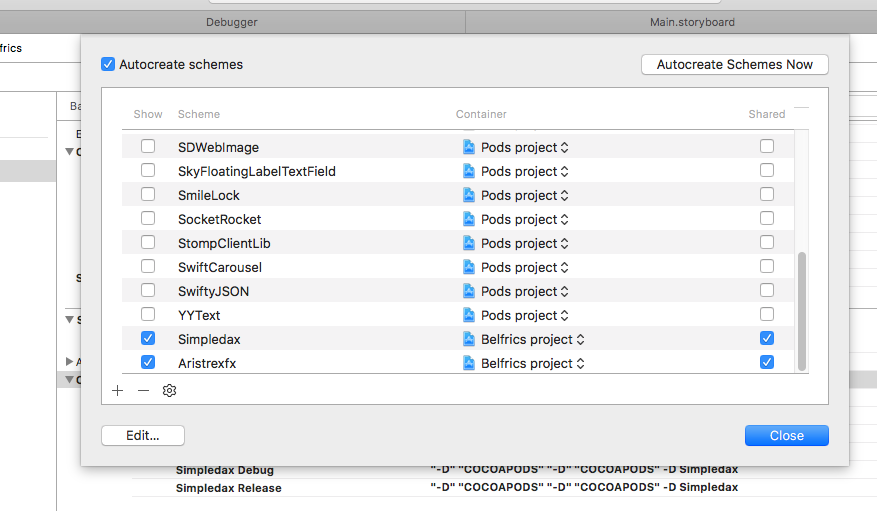Mark SocketRocket scheme as Shared
Viewport: 877px width, 511px height.
click(x=767, y=219)
